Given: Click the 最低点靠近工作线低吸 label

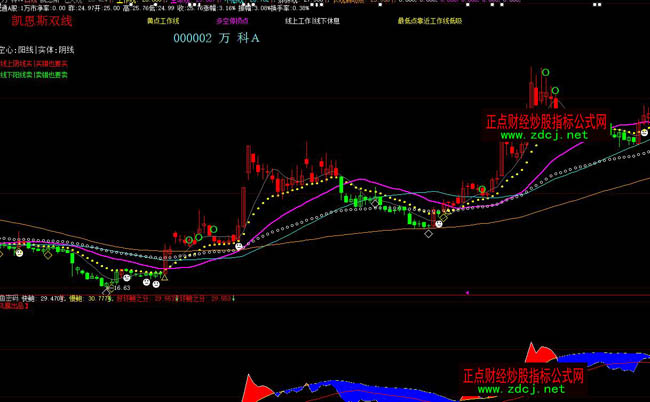Looking at the screenshot, I should click(429, 20).
